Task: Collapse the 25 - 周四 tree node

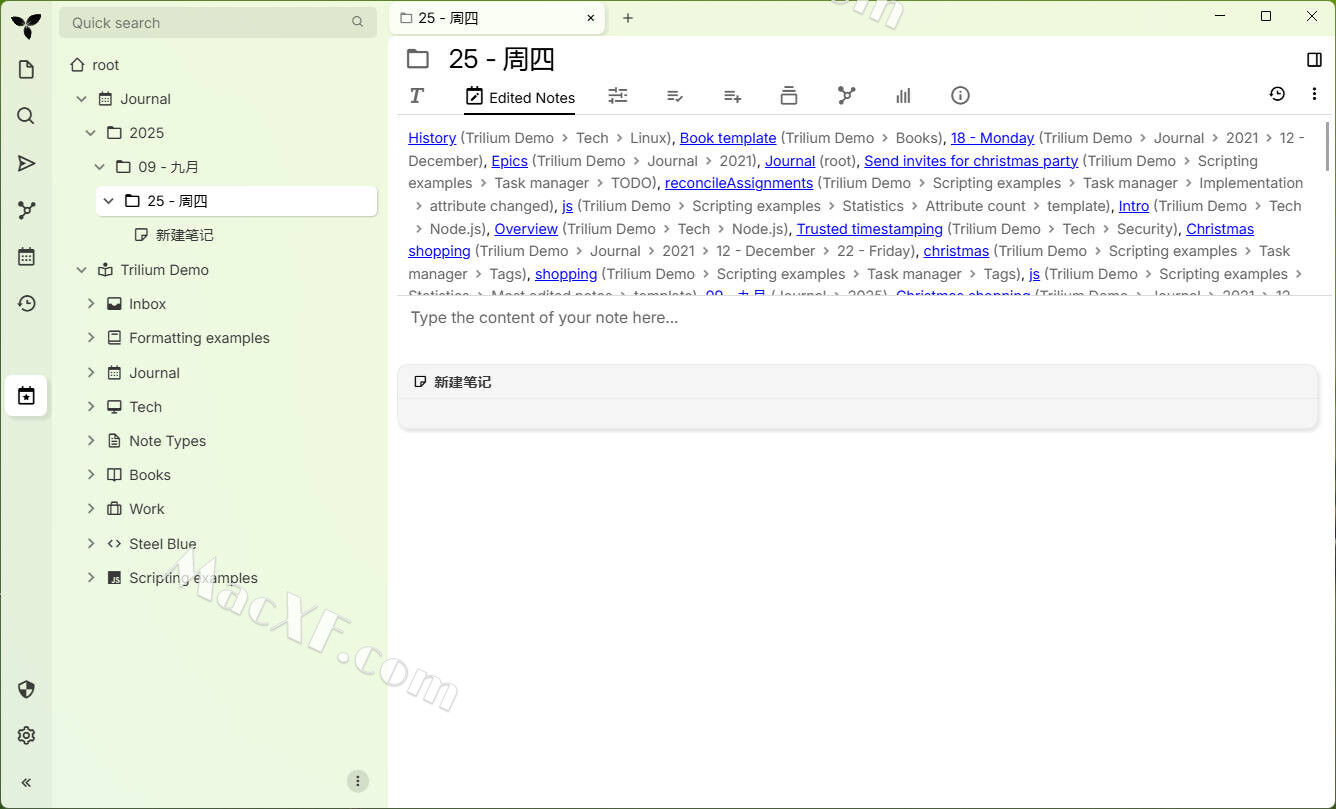Action: pyautogui.click(x=109, y=201)
